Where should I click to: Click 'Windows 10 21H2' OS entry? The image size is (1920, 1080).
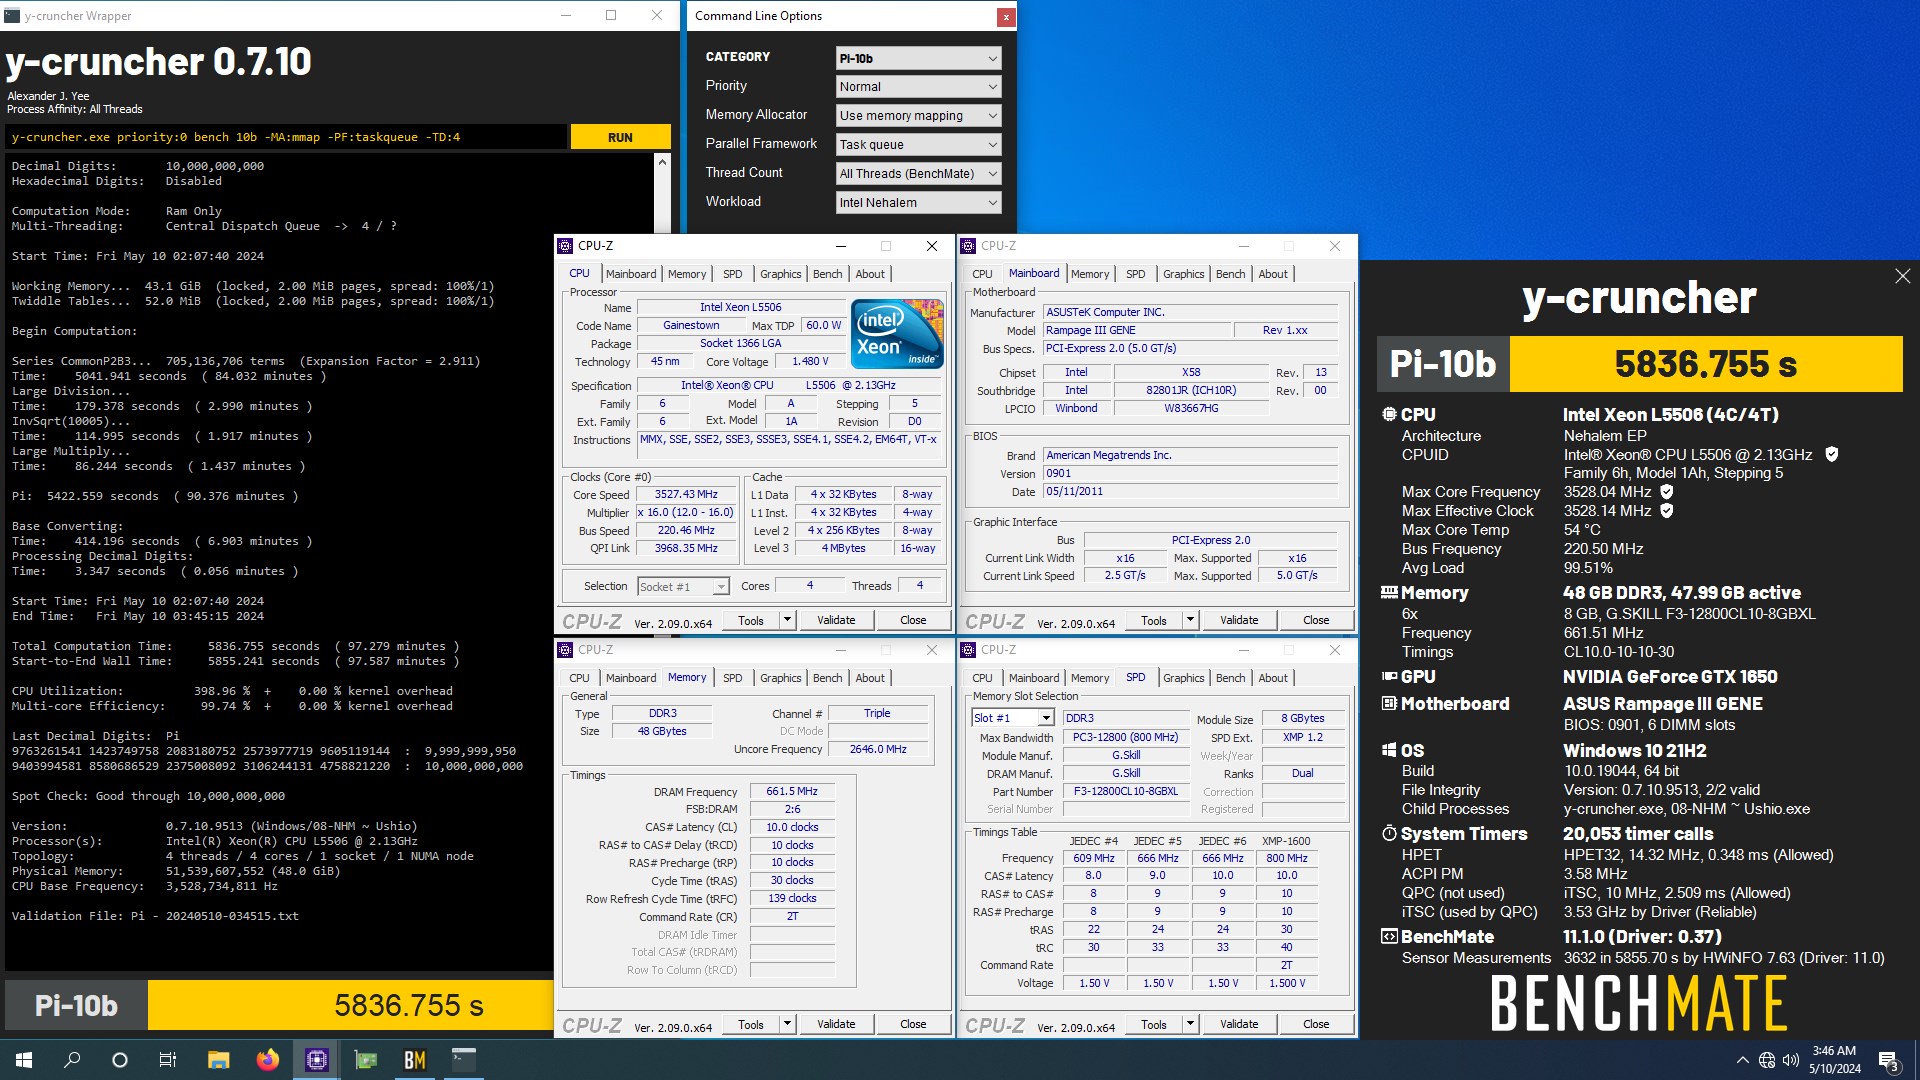pyautogui.click(x=1635, y=751)
